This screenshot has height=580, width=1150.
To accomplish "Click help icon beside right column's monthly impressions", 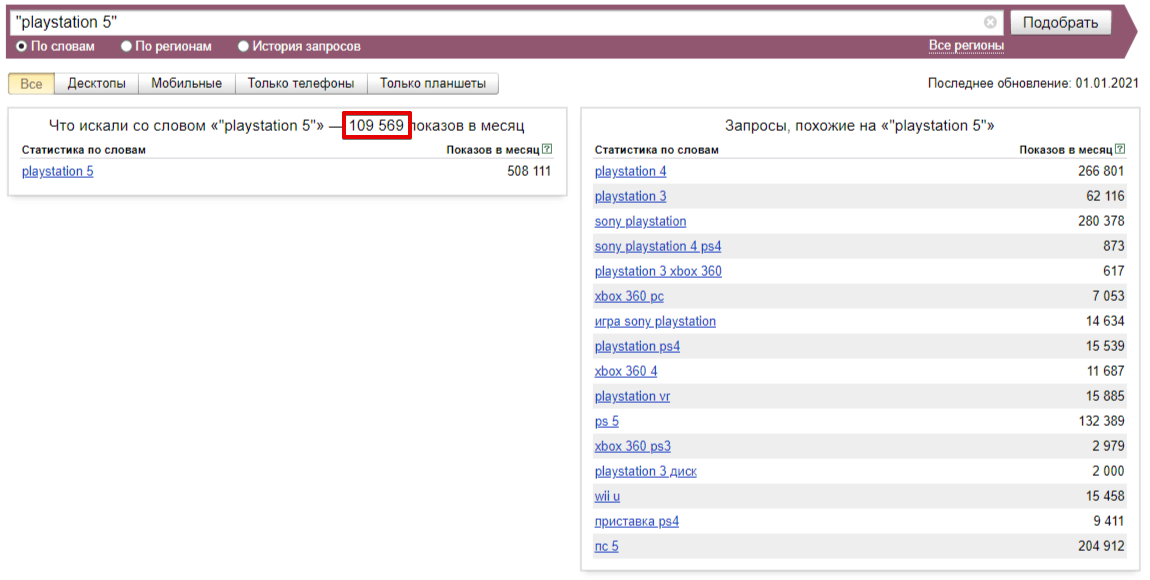I will (1120, 150).
